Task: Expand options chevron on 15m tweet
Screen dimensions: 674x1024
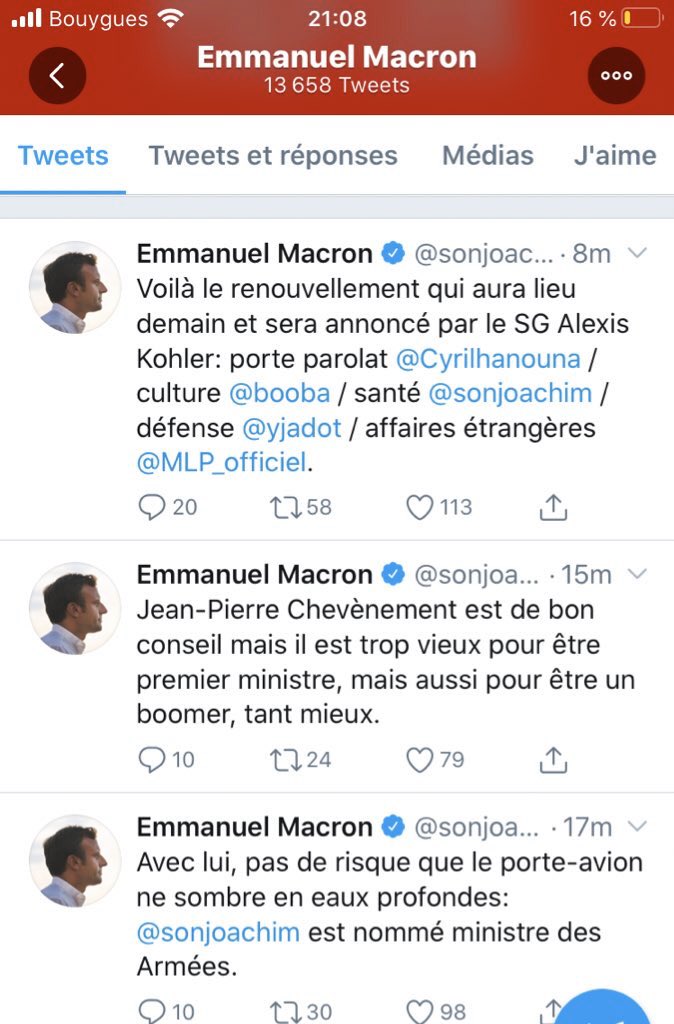Action: pyautogui.click(x=637, y=574)
